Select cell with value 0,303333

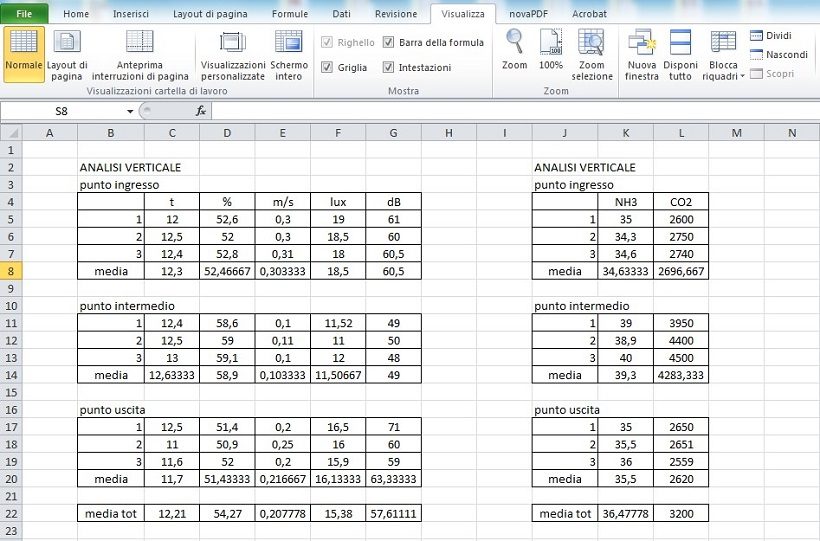pyautogui.click(x=282, y=271)
